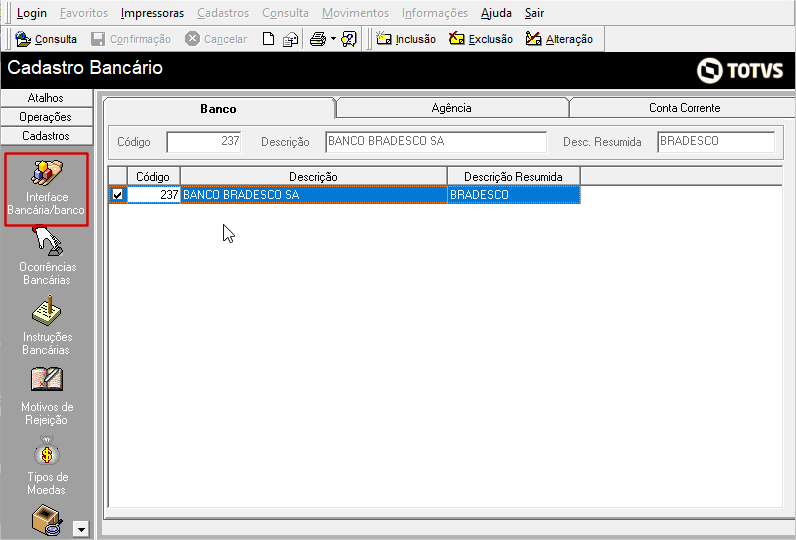Screen dimensions: 796x540
Task: Click the TOTVS logo
Action: (740, 70)
